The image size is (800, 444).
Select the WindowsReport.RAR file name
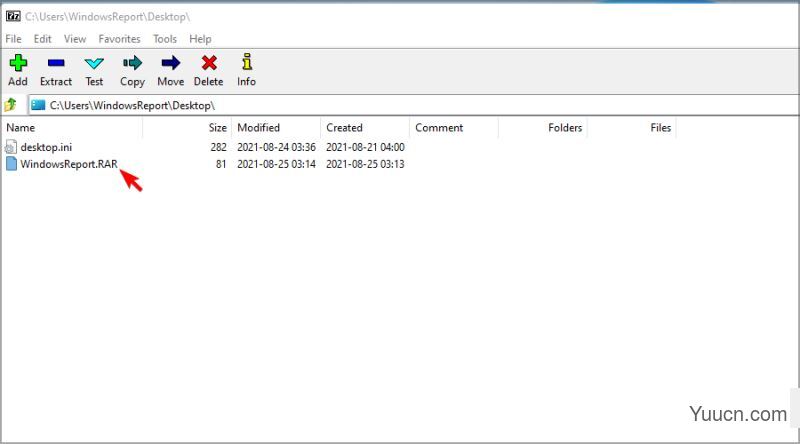69,164
